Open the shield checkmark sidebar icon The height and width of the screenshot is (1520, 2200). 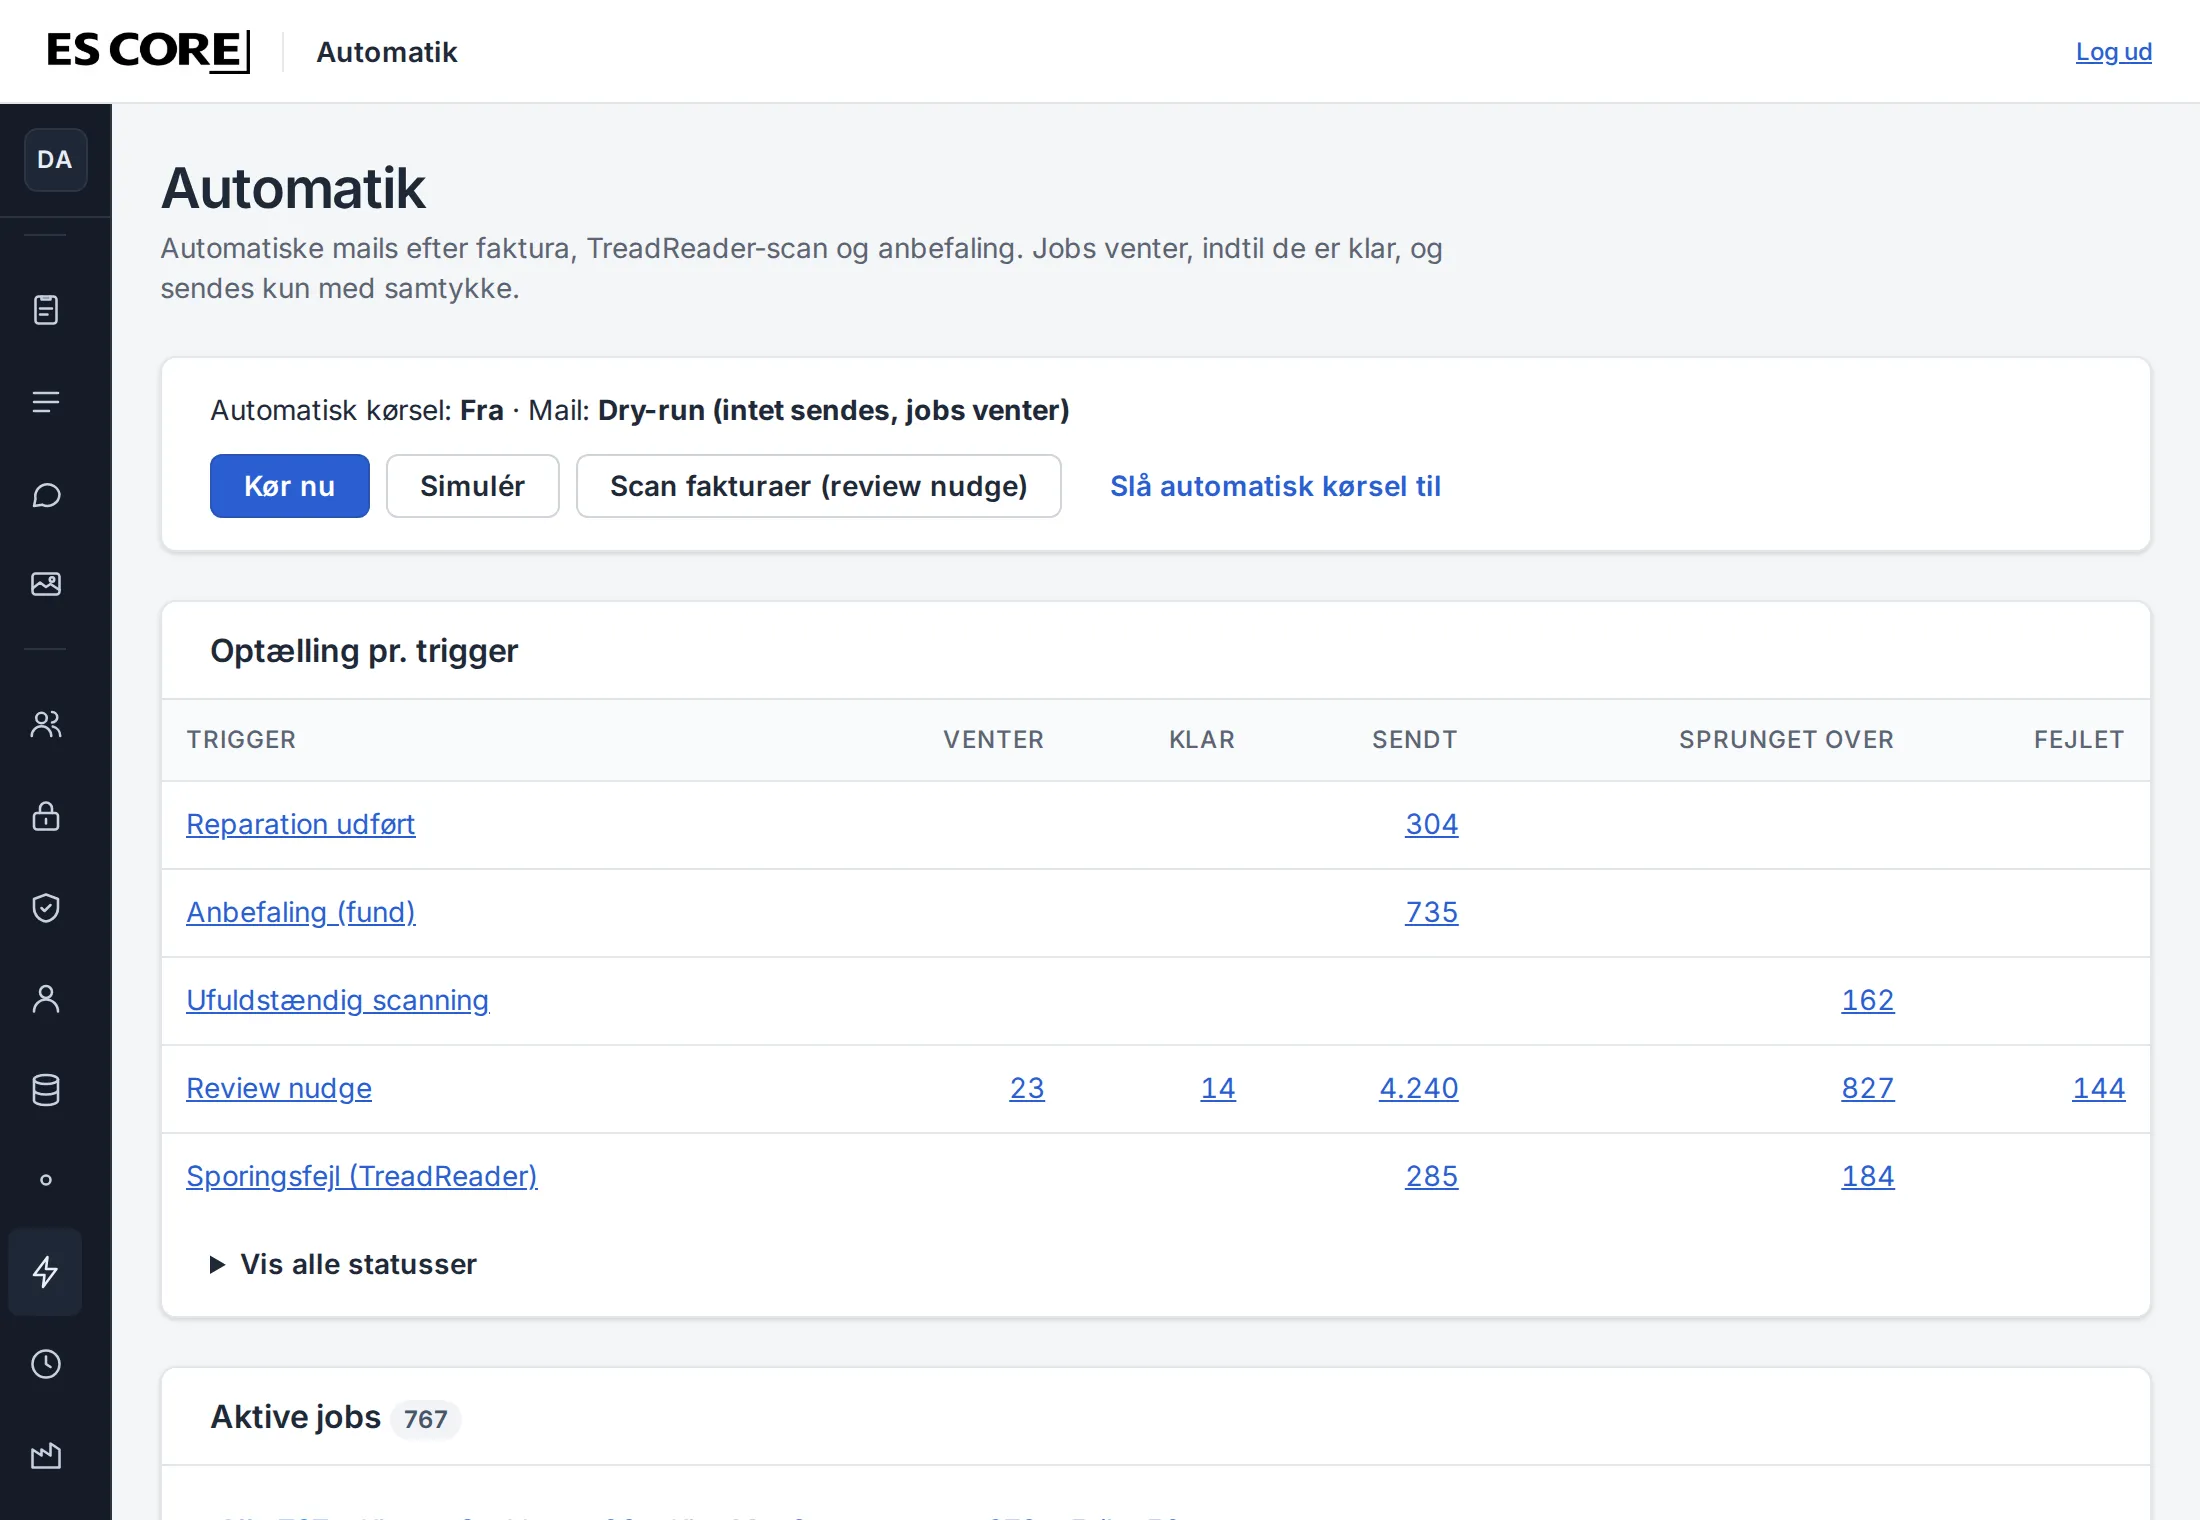[46, 908]
